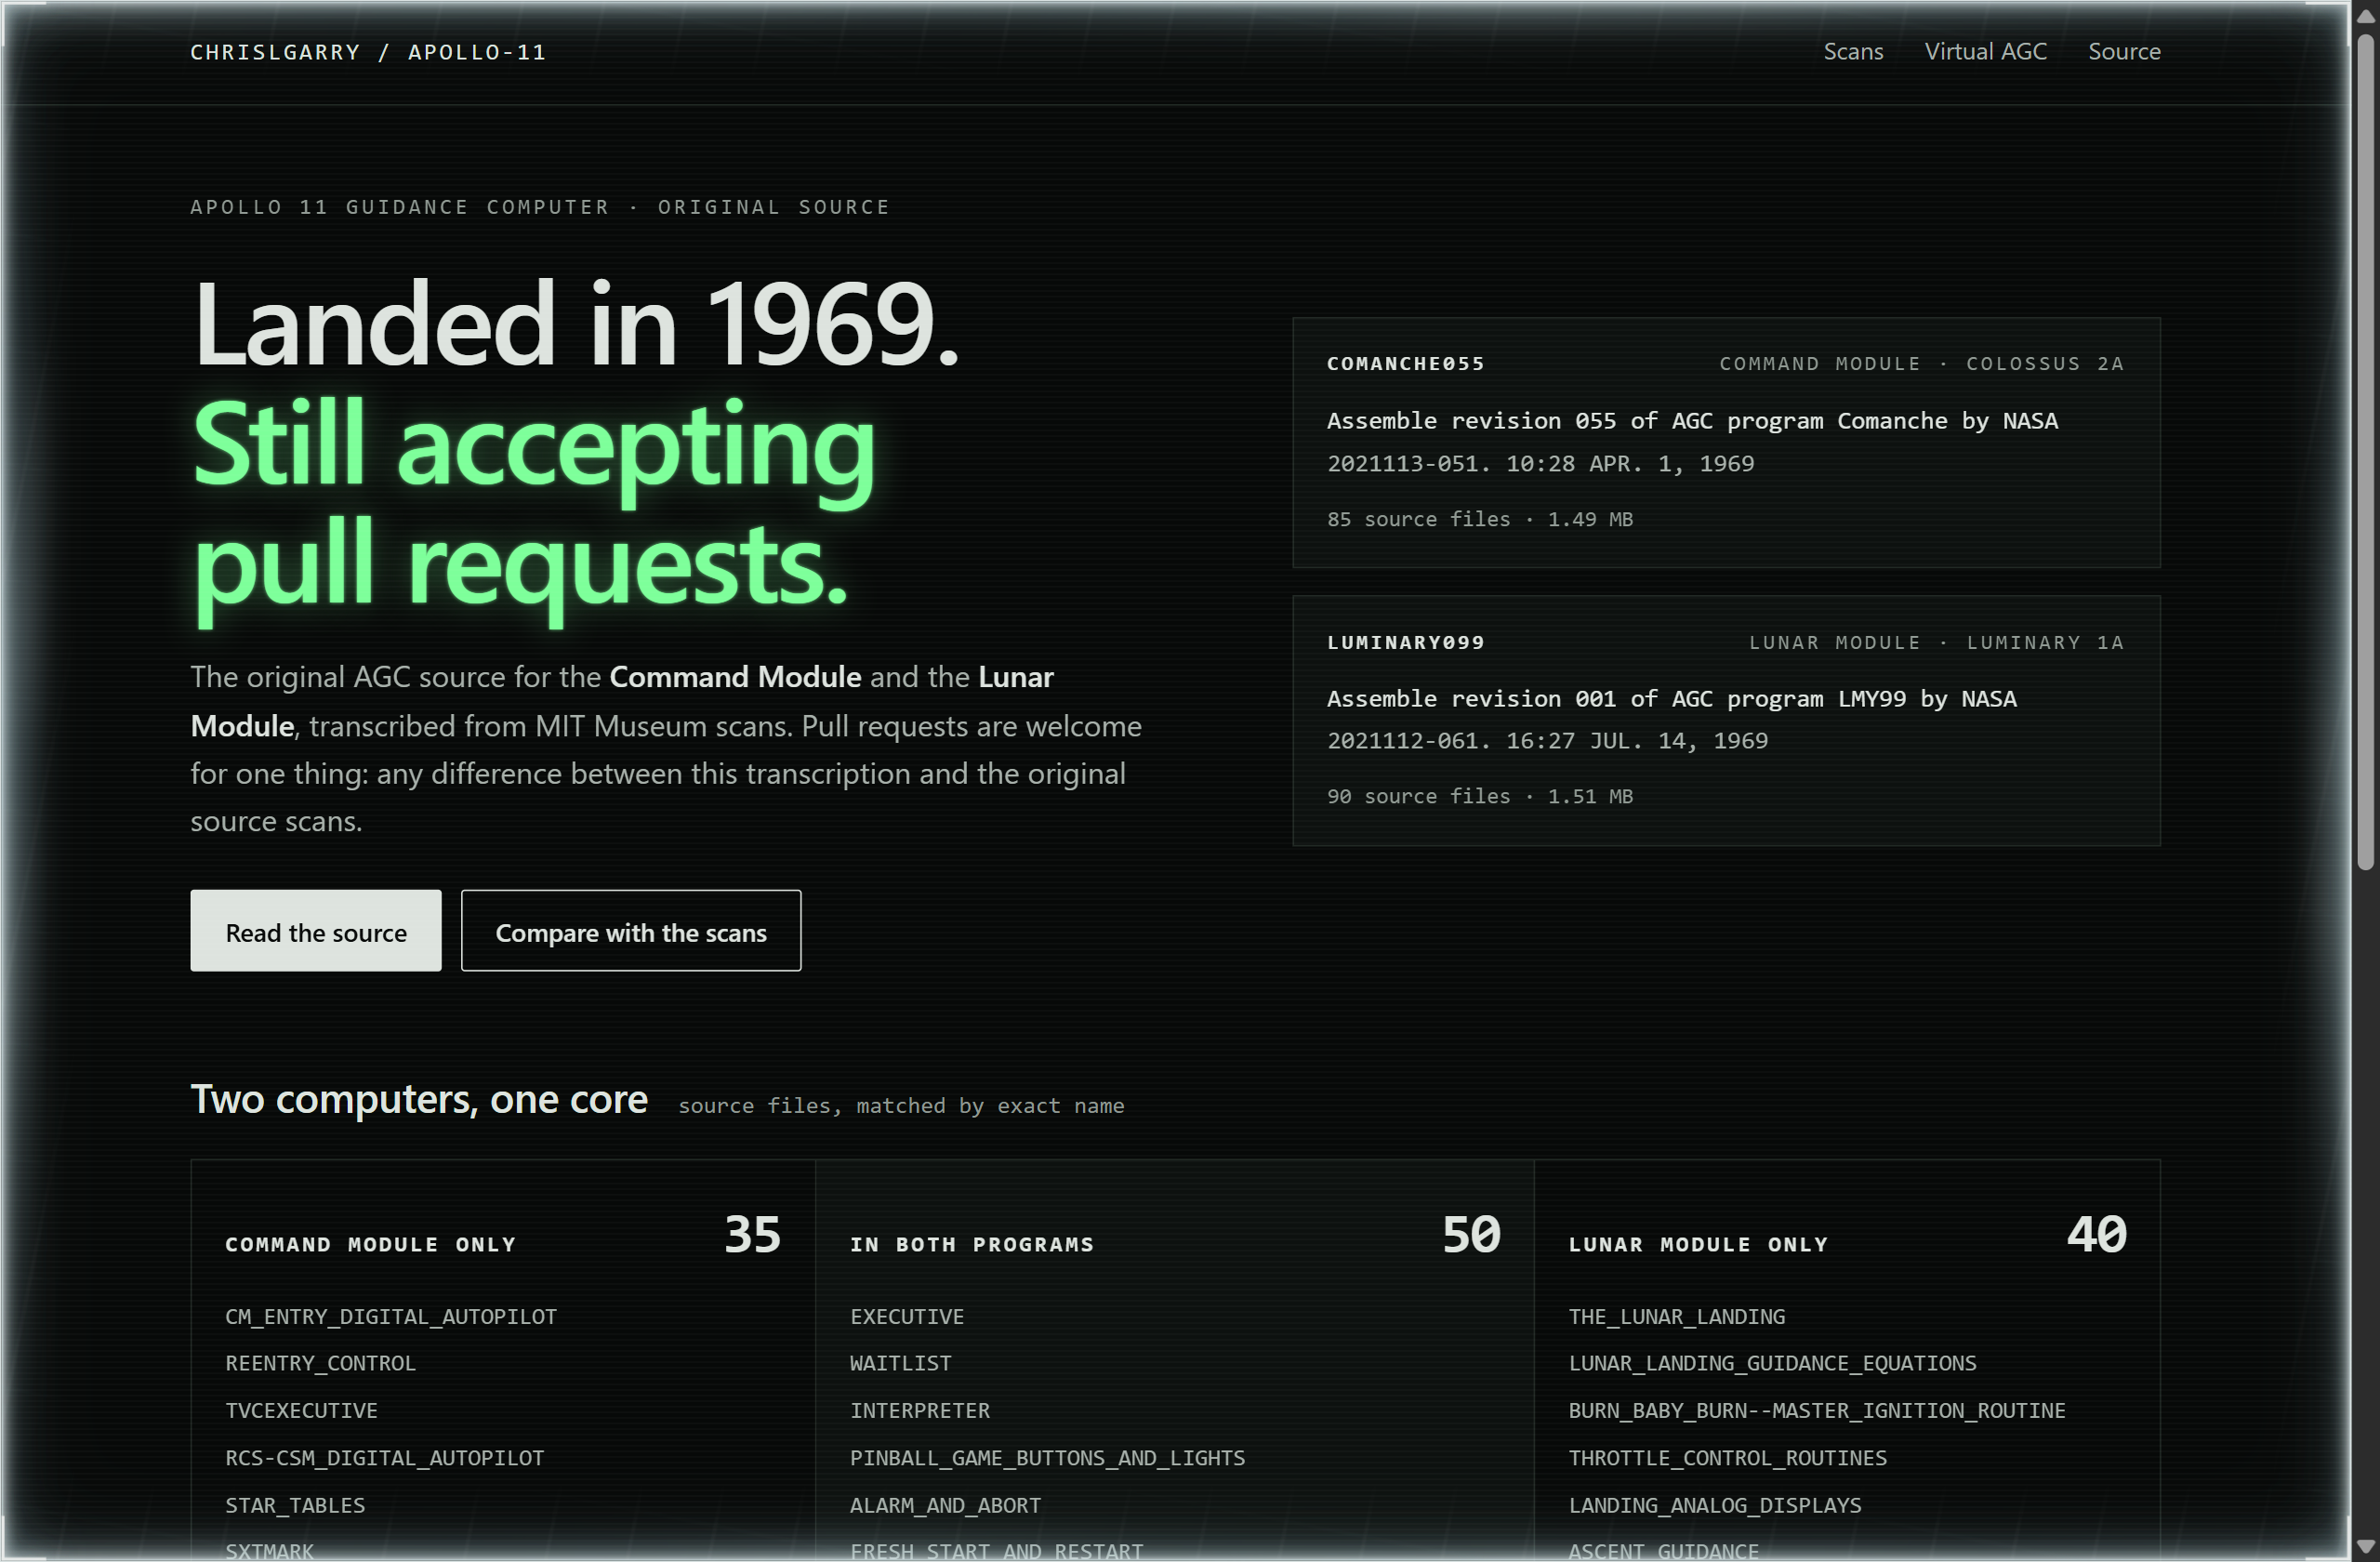Viewport: 2380px width, 1562px height.
Task: Open the Virtual AGC nav link
Action: click(1985, 52)
